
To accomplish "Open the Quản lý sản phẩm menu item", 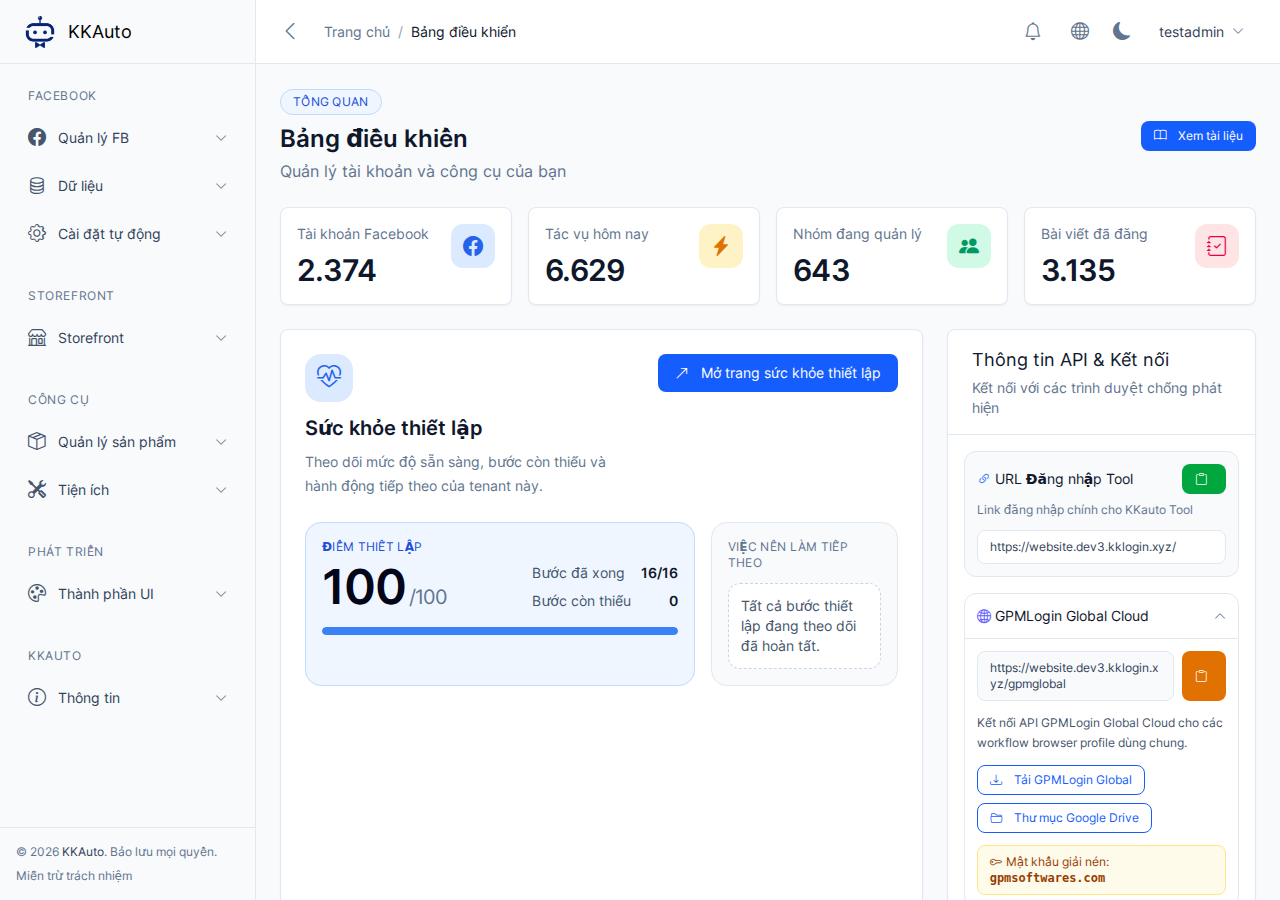I will pos(128,442).
